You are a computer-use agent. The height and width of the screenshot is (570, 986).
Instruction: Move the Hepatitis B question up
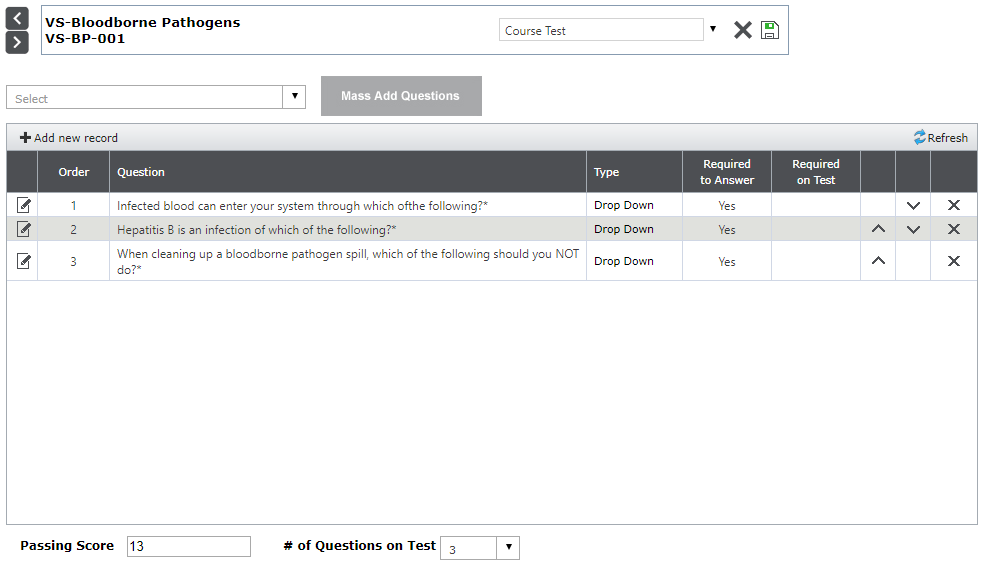coord(878,229)
